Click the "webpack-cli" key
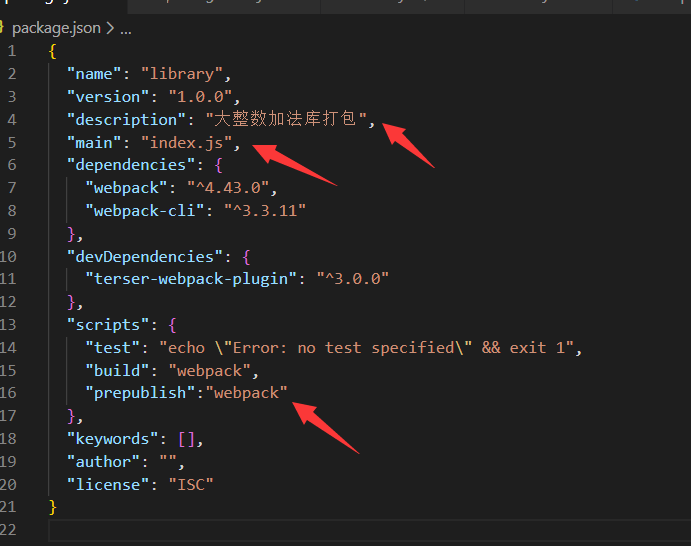This screenshot has height=546, width=691. tap(145, 211)
